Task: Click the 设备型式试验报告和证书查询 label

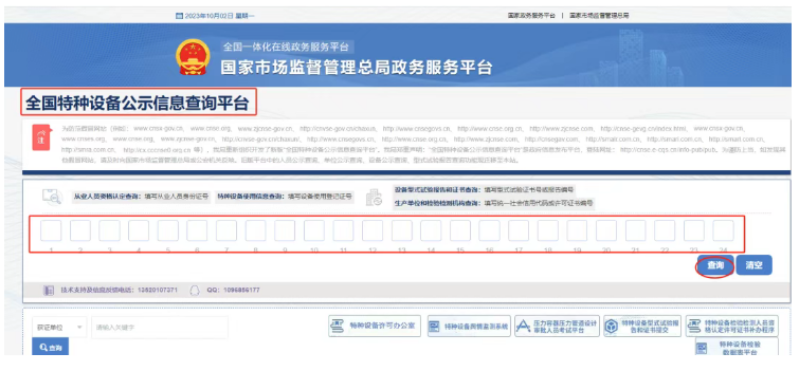Action: tap(437, 189)
